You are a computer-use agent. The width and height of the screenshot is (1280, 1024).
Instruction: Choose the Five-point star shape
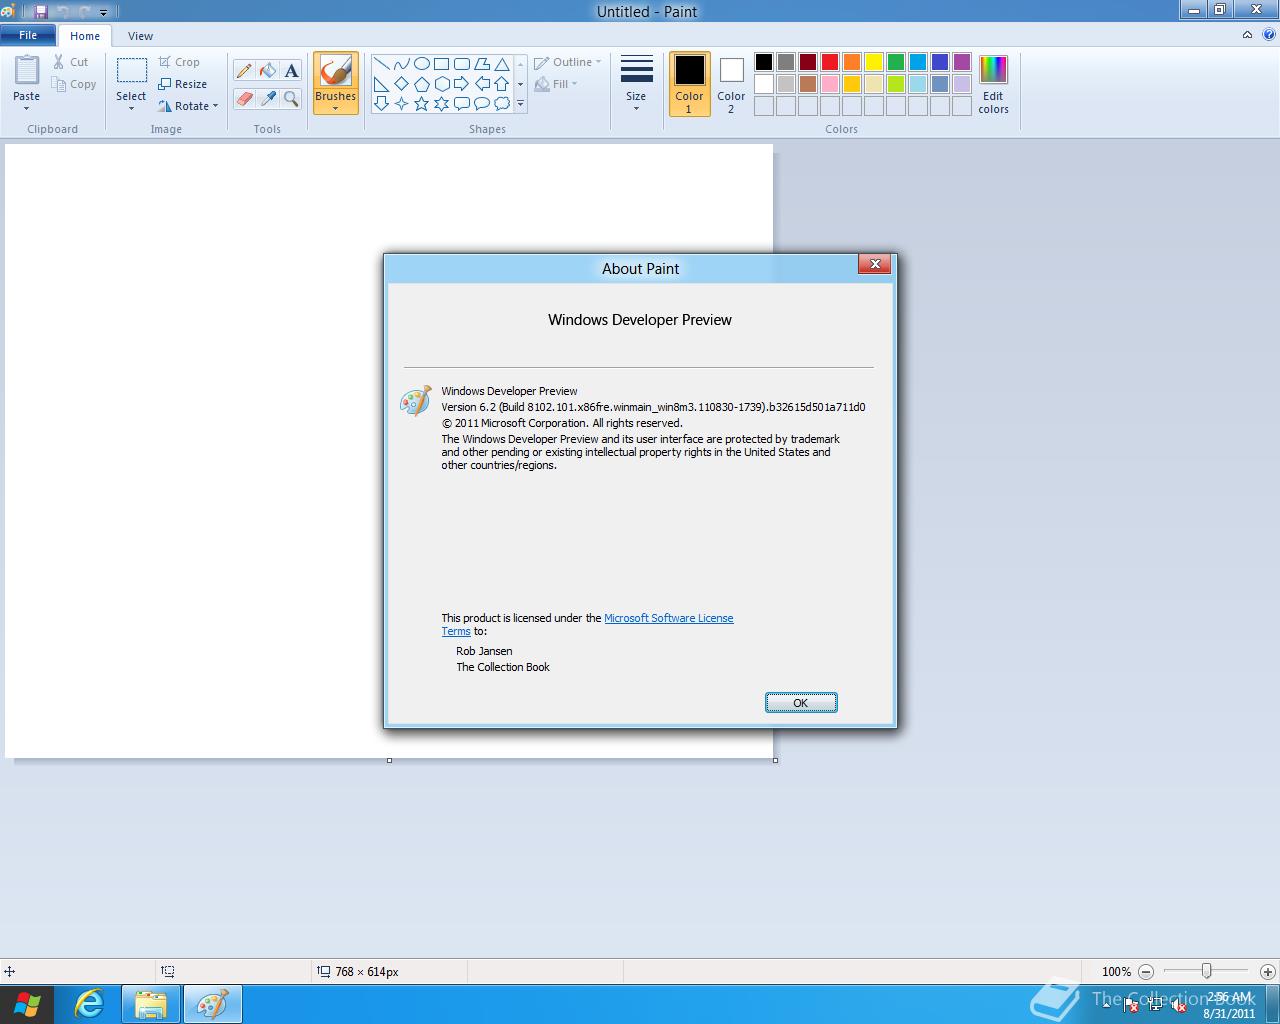coord(421,103)
